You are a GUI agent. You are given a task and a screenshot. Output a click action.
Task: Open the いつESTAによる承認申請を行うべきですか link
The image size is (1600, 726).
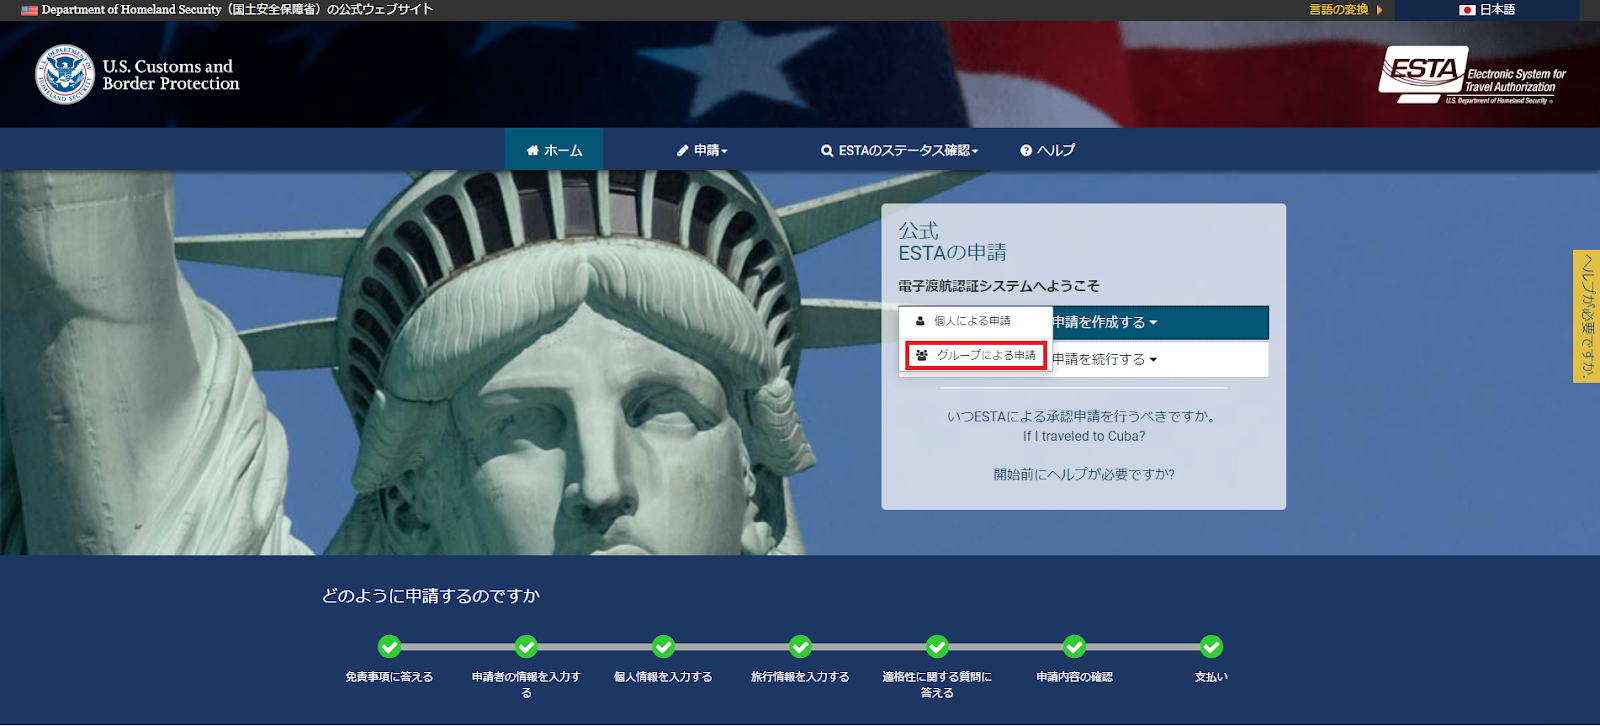coord(1084,416)
